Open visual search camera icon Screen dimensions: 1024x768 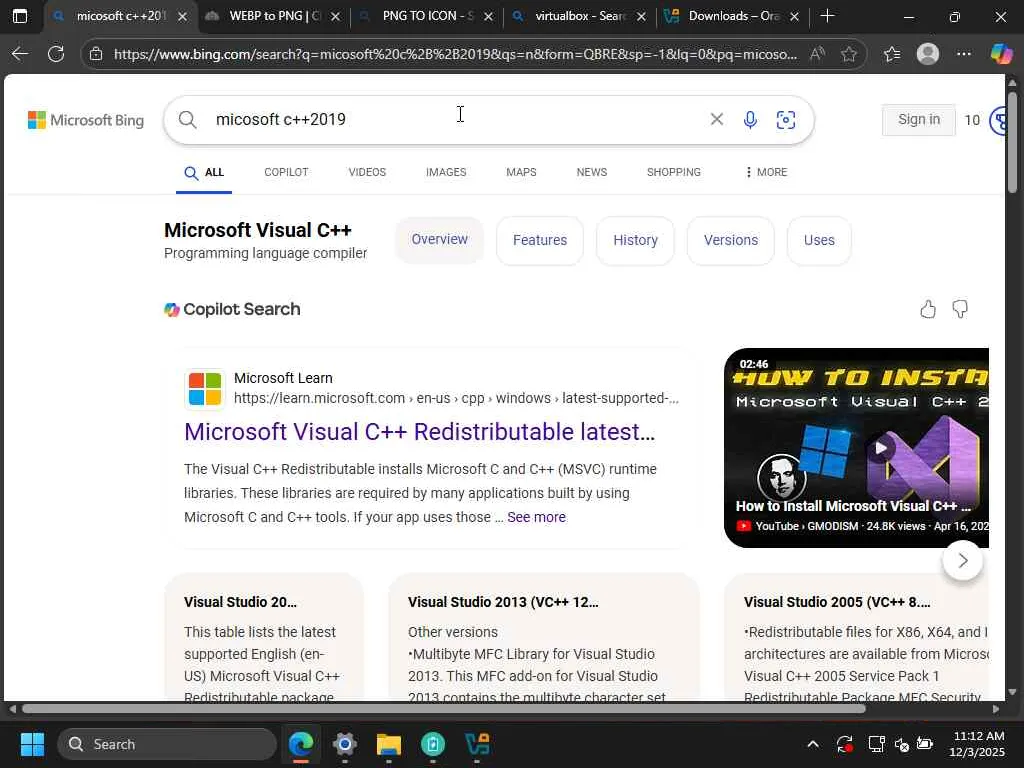pos(786,120)
